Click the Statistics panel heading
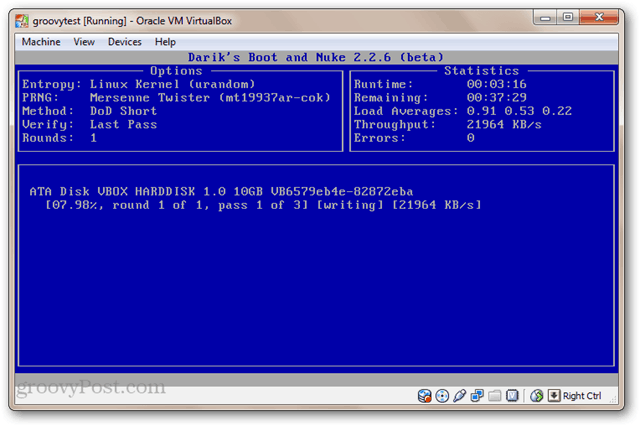The width and height of the screenshot is (640, 426). [481, 71]
